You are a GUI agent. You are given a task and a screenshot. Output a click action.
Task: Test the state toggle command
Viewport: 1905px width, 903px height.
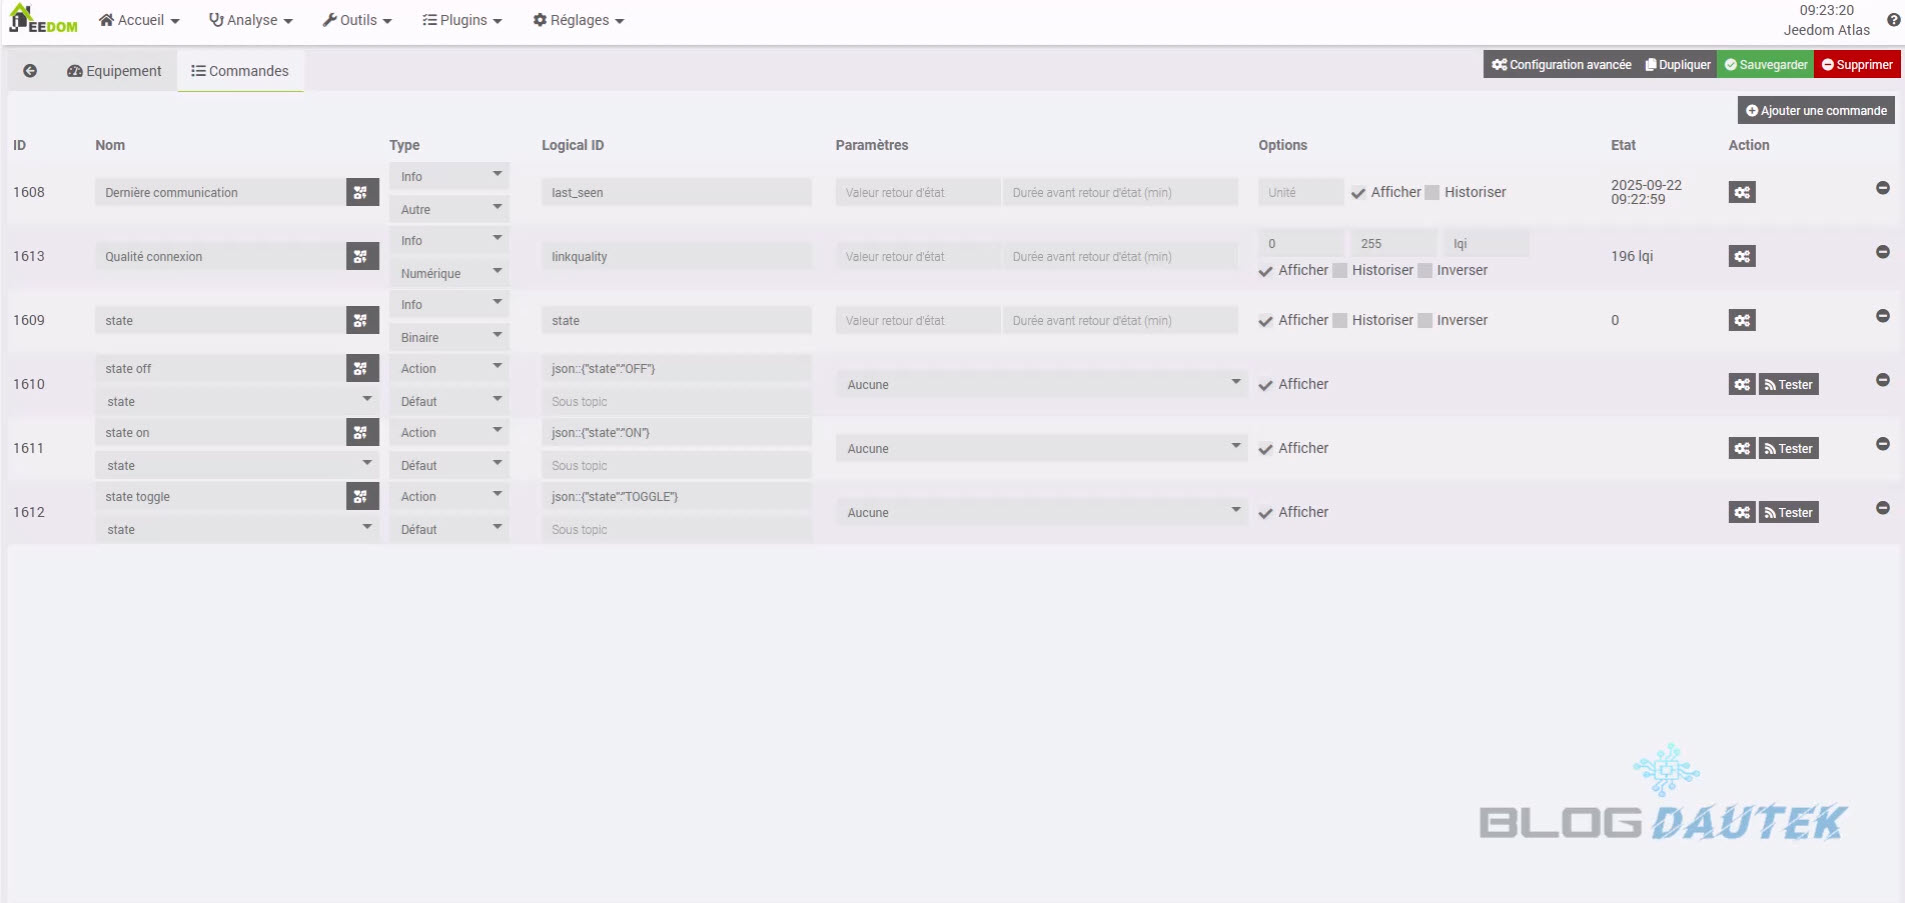pos(1788,513)
